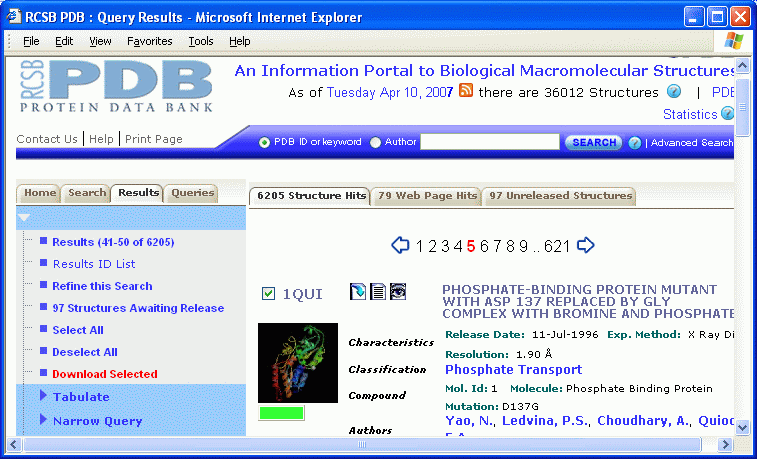The width and height of the screenshot is (757, 459).
Task: Click help icon next to SEARCH button
Action: click(635, 142)
